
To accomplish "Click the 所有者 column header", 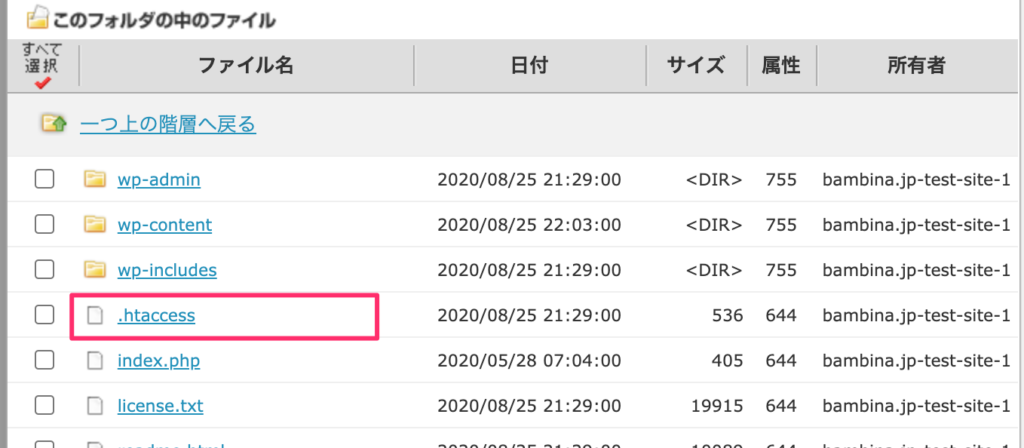I will tap(916, 66).
